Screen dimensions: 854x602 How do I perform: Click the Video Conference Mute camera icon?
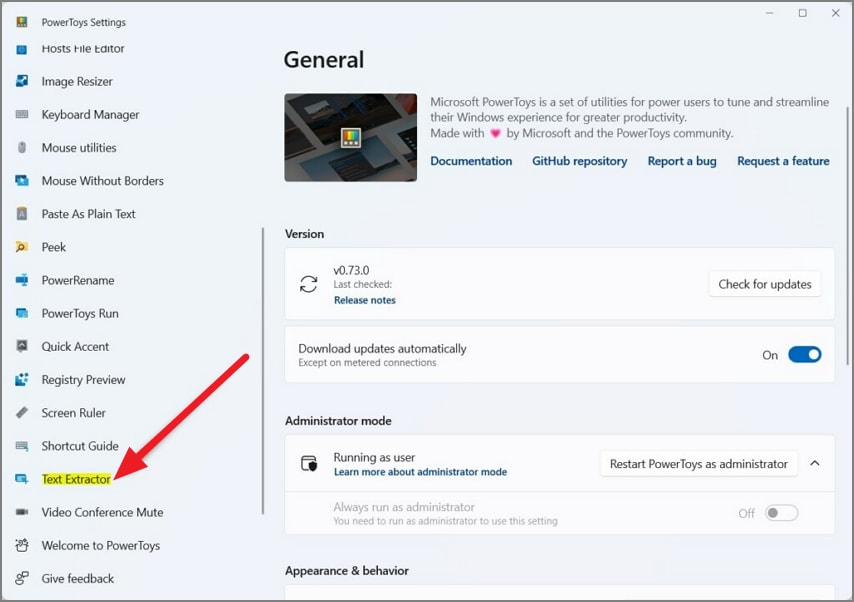point(21,512)
